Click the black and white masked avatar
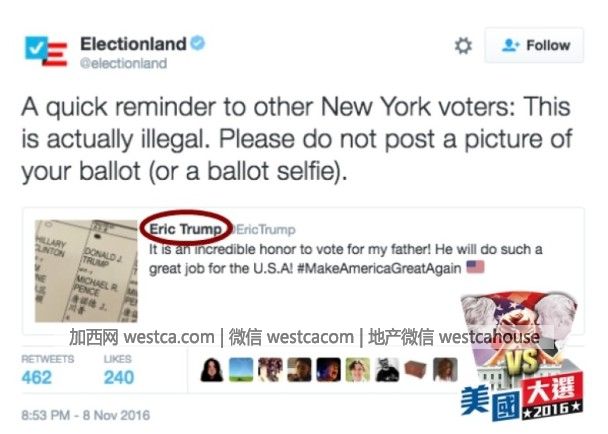 coord(387,370)
